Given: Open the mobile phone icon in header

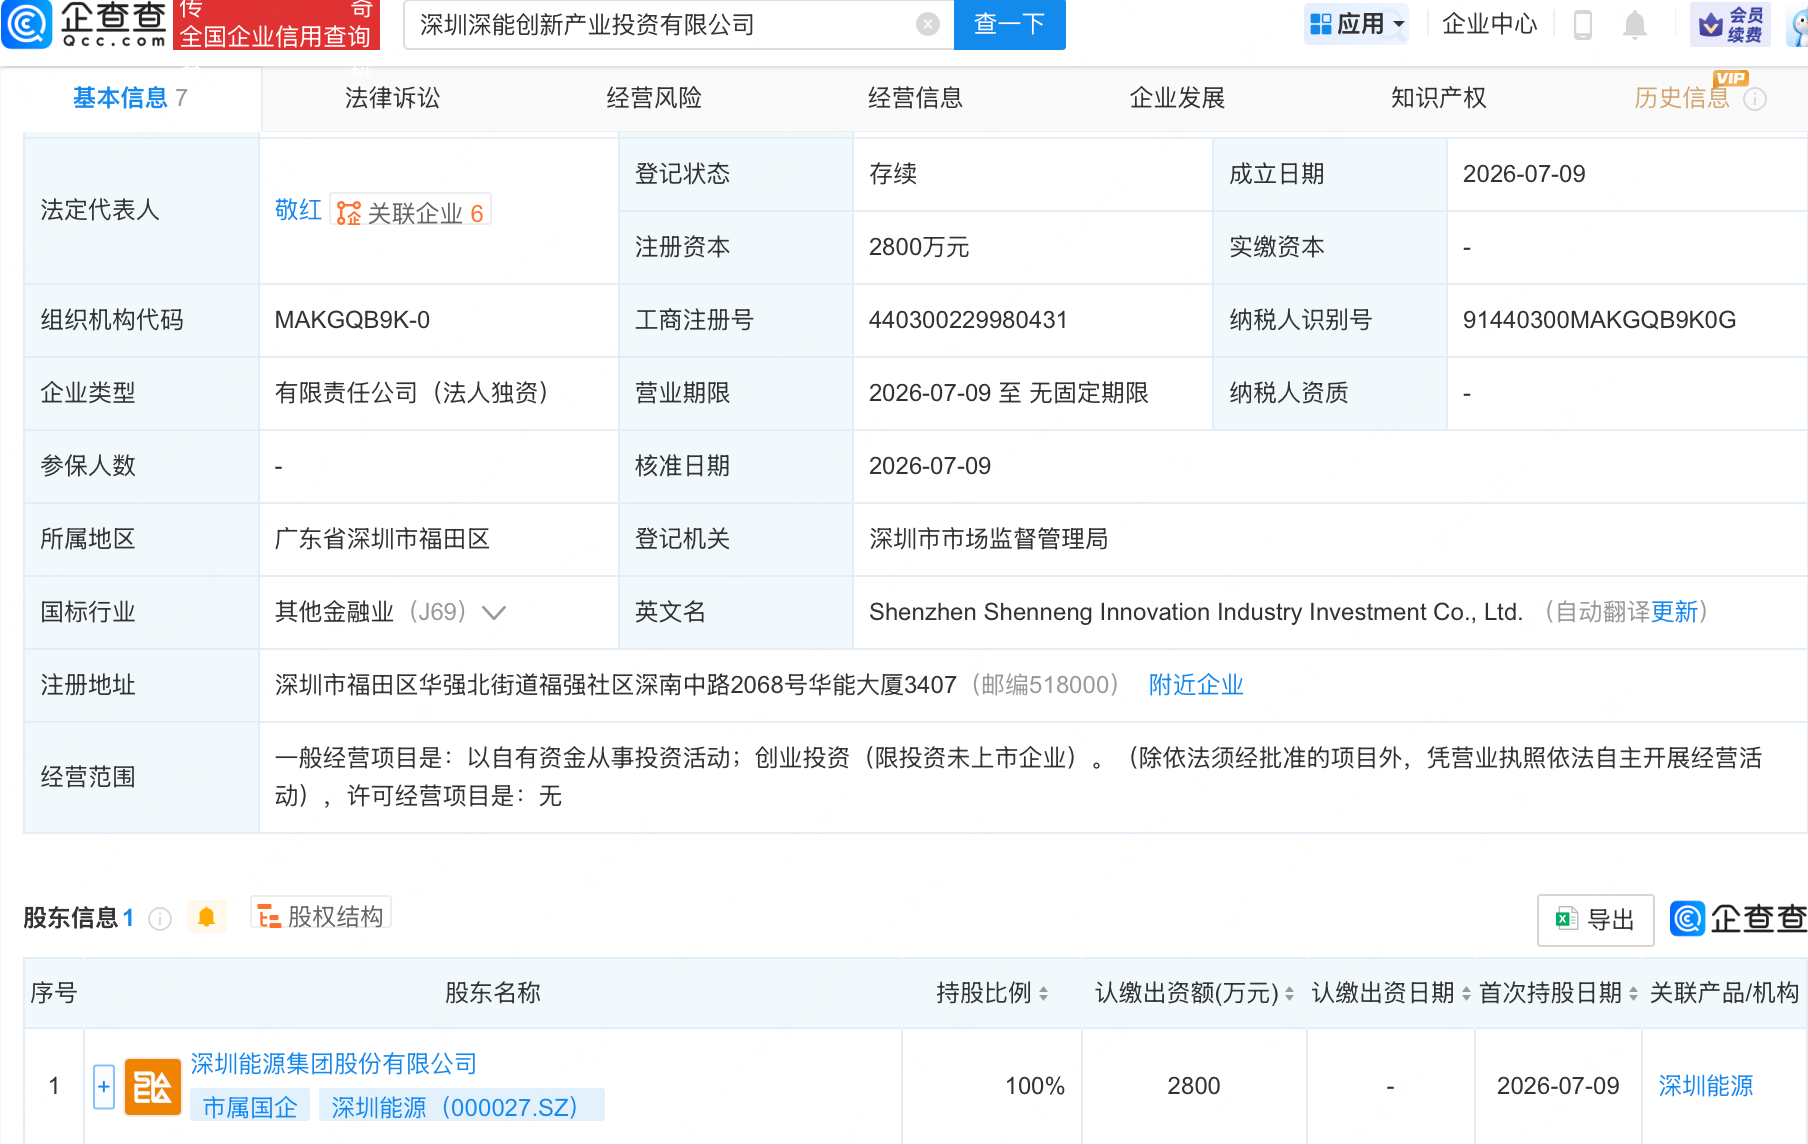Looking at the screenshot, I should (1582, 24).
